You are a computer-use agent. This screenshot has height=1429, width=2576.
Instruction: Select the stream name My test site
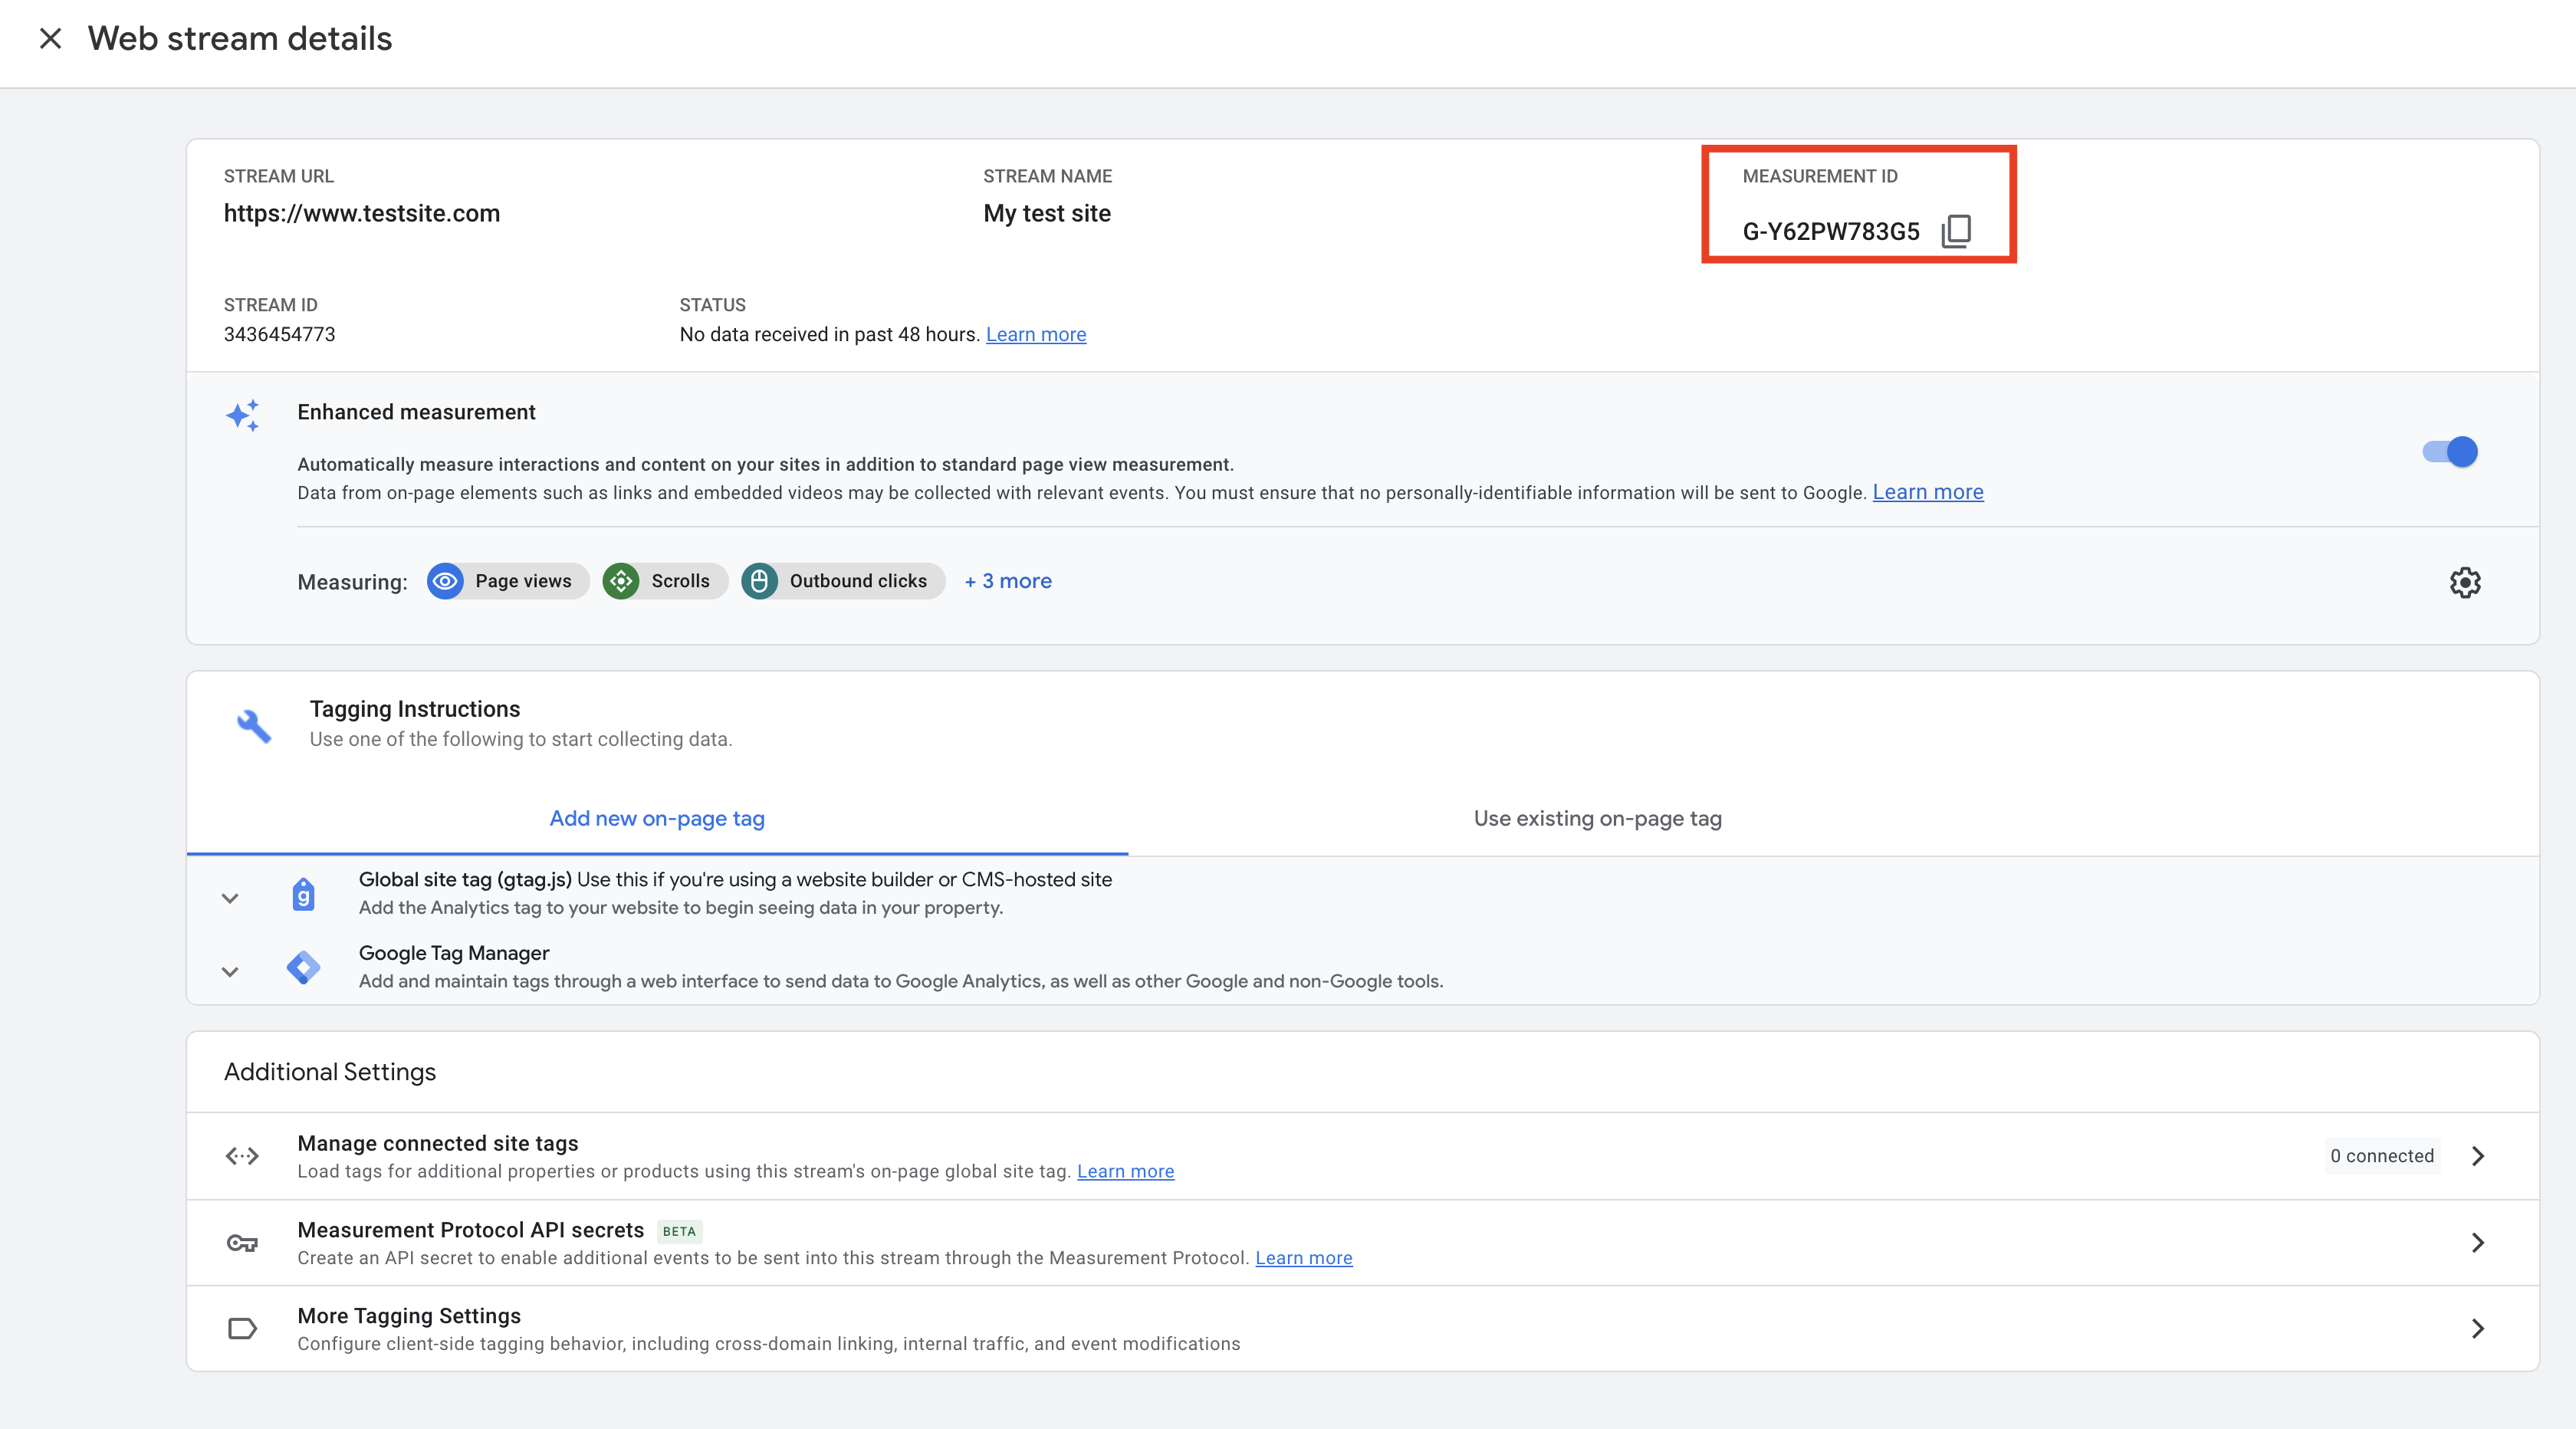coord(1047,213)
